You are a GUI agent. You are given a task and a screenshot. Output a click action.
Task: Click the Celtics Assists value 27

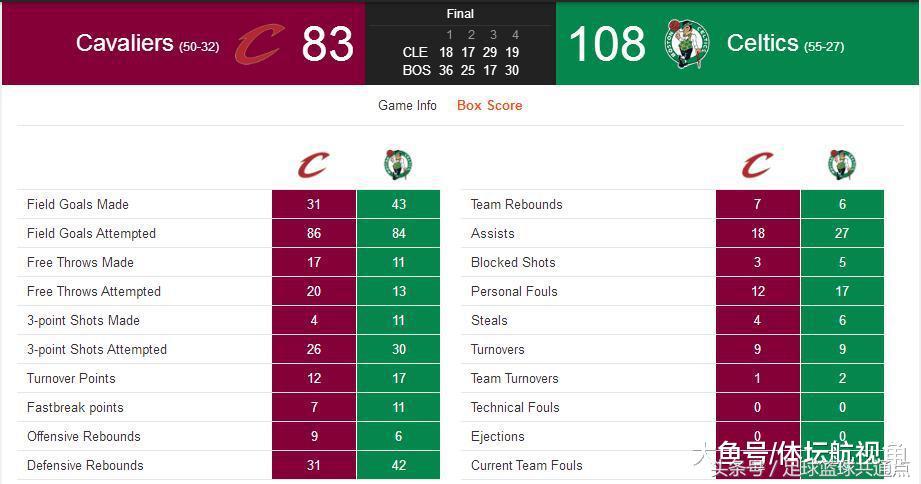(x=842, y=233)
